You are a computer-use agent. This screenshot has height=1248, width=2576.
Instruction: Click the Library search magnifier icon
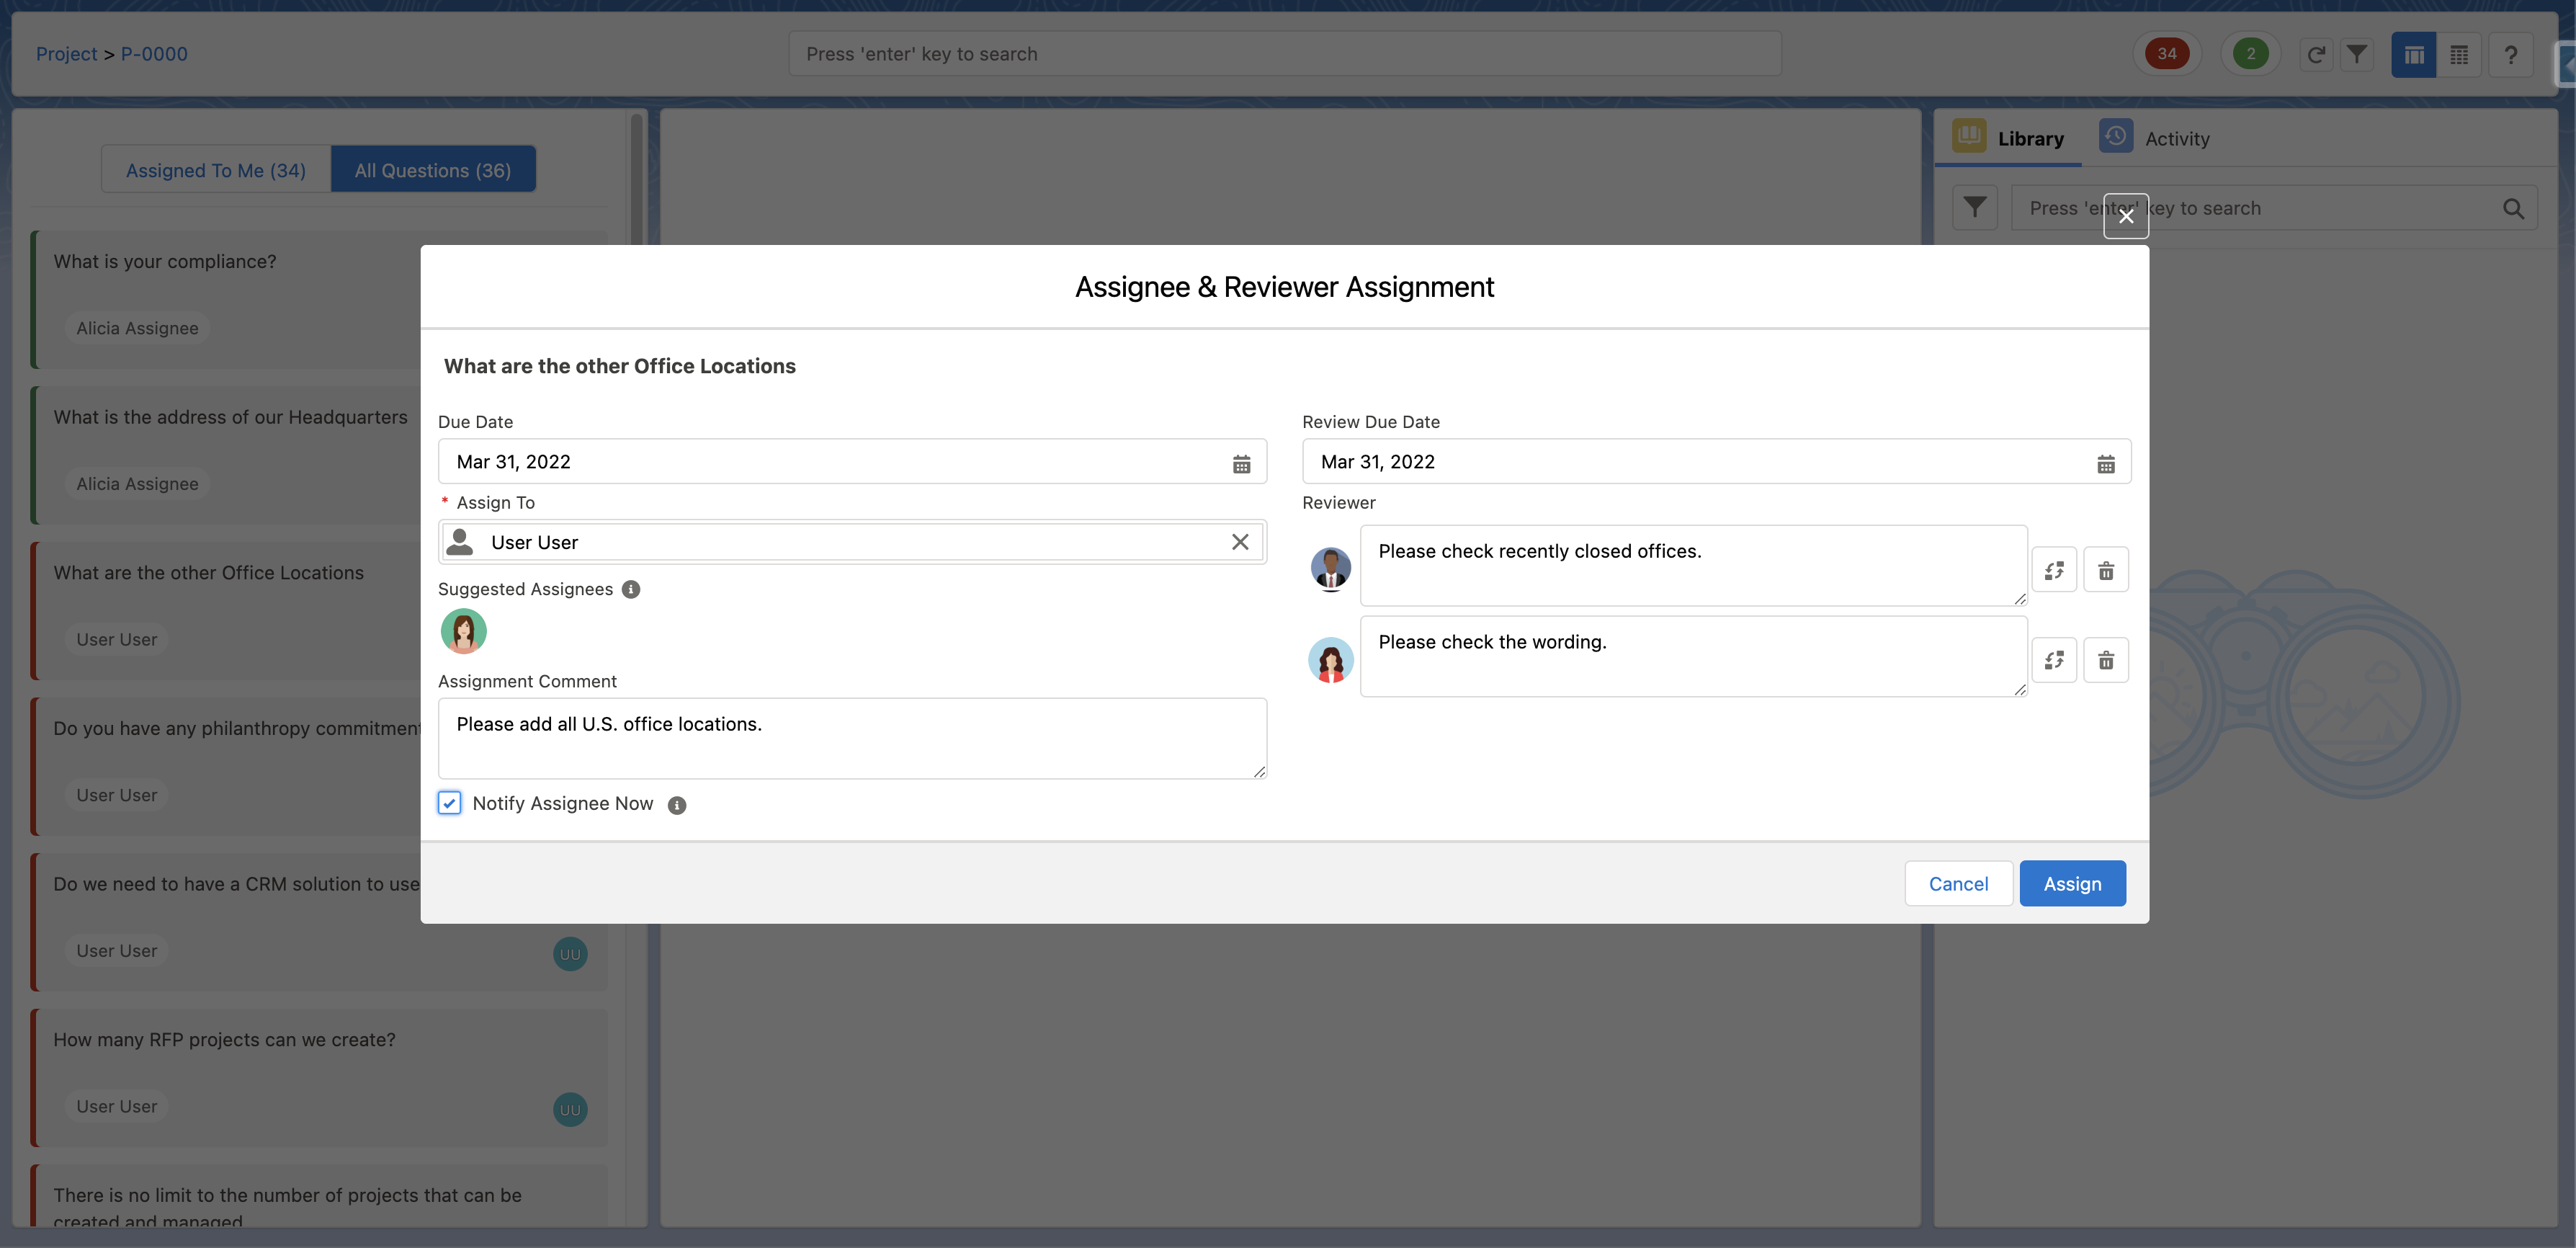pos(2513,209)
